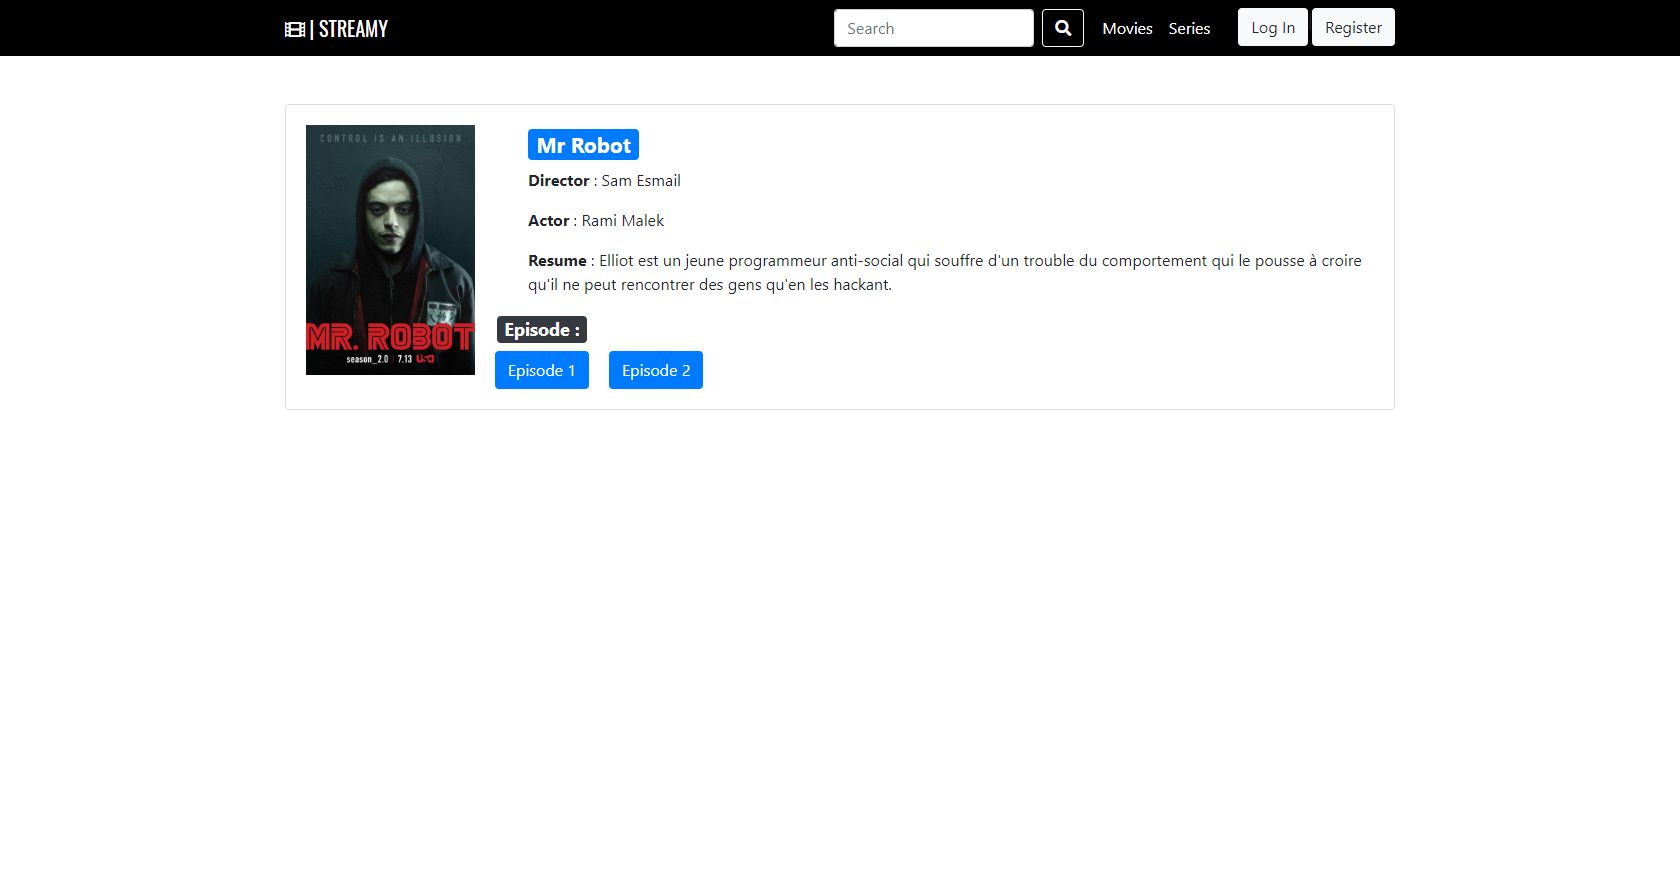Click the magnifying glass search button

pyautogui.click(x=1063, y=28)
